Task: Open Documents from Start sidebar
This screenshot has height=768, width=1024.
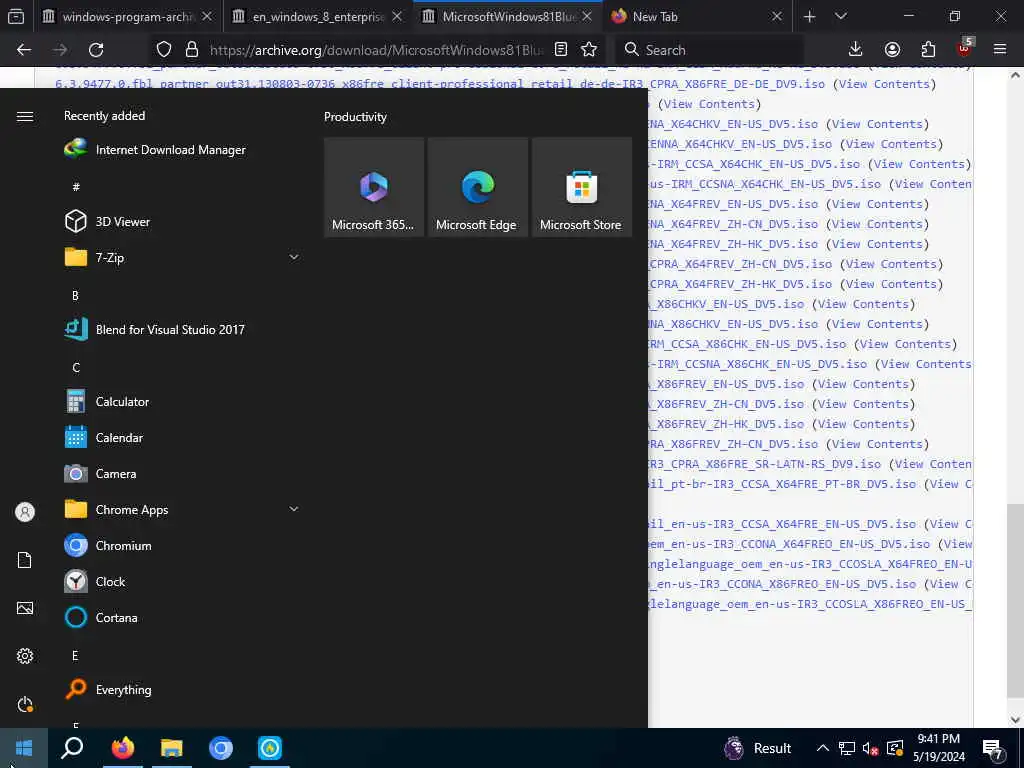Action: pyautogui.click(x=25, y=560)
